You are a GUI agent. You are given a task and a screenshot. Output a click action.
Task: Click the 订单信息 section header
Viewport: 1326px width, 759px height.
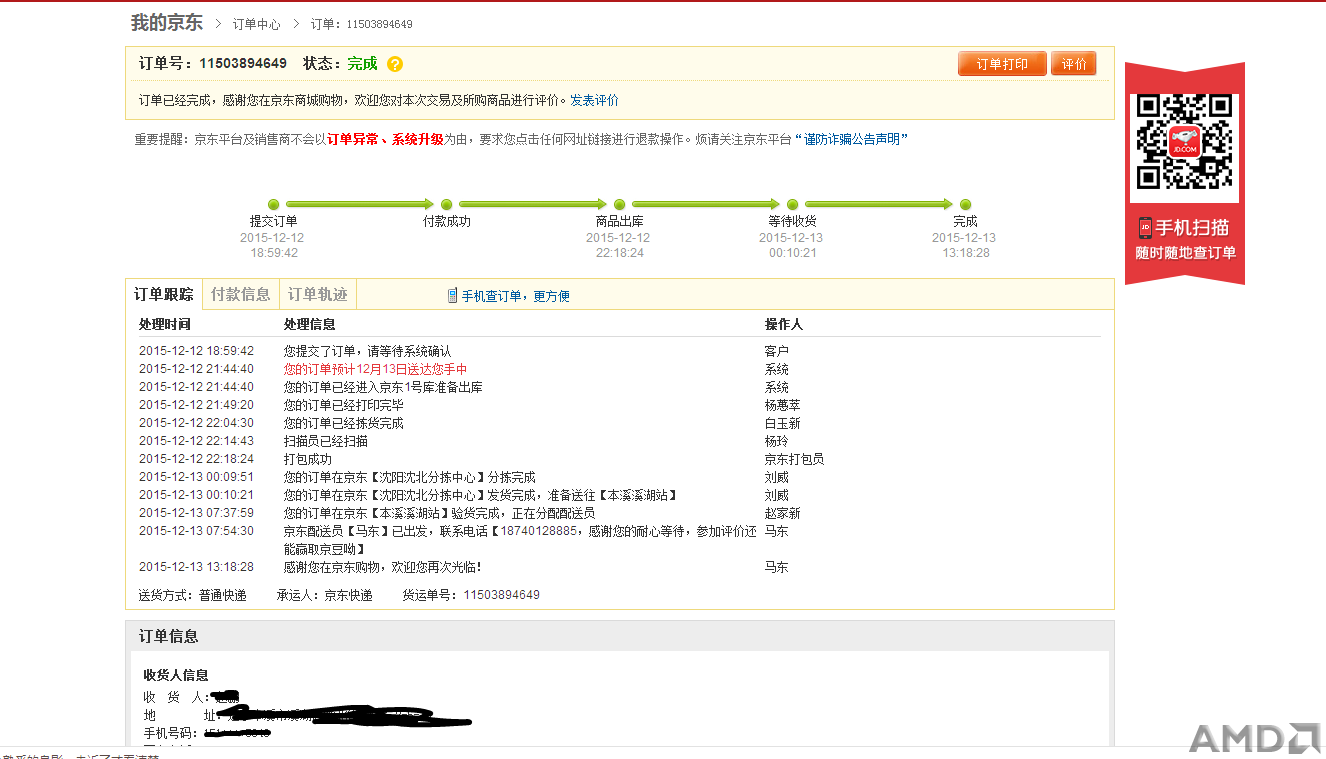click(x=168, y=636)
